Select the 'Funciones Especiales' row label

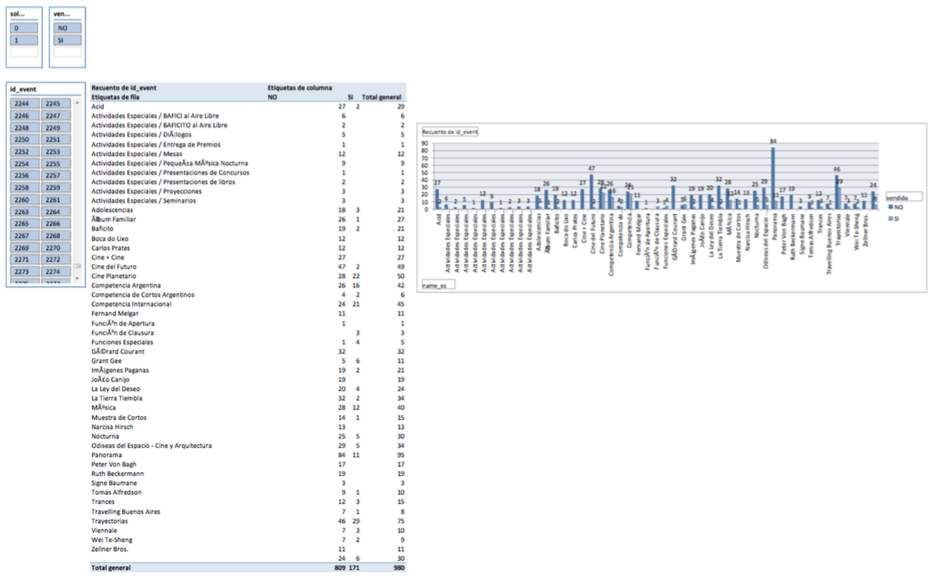tap(122, 342)
